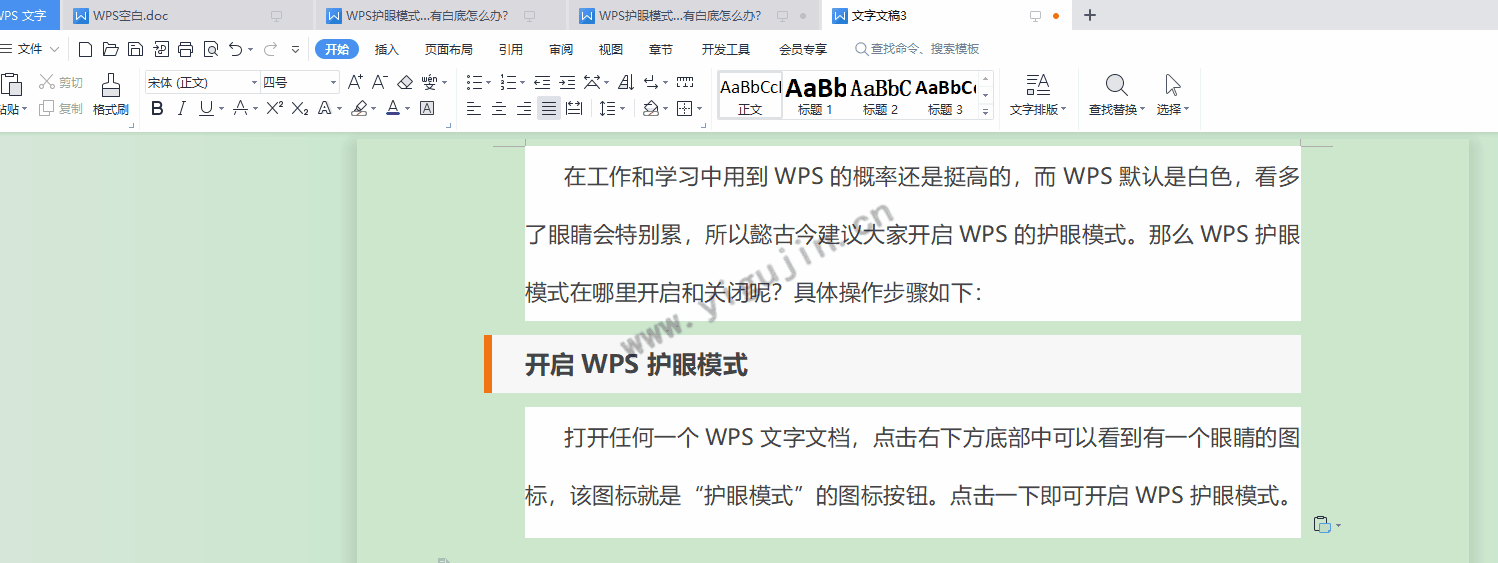Toggle Underline formatting
Image resolution: width=1498 pixels, height=563 pixels.
tap(206, 108)
